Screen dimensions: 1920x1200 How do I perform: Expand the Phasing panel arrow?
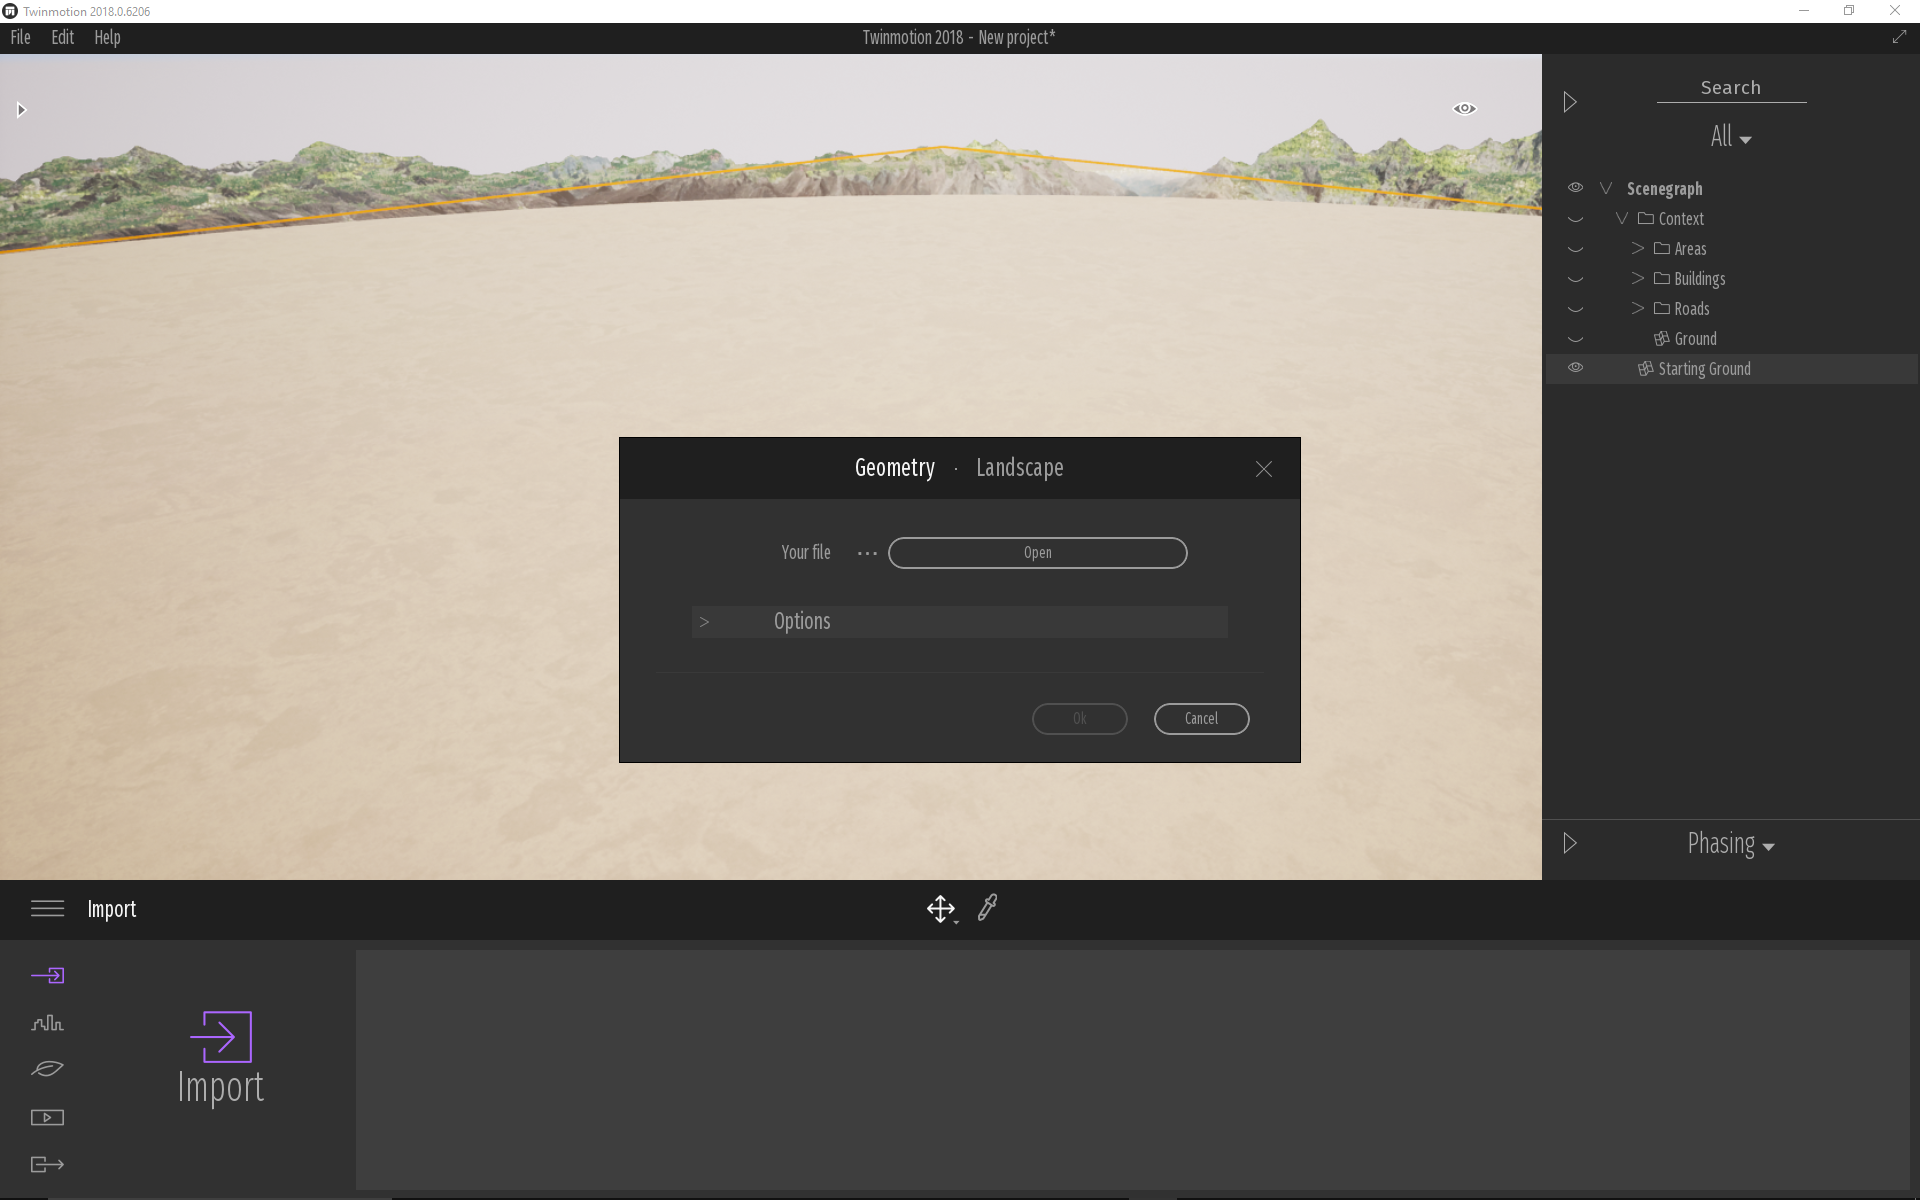1570,843
